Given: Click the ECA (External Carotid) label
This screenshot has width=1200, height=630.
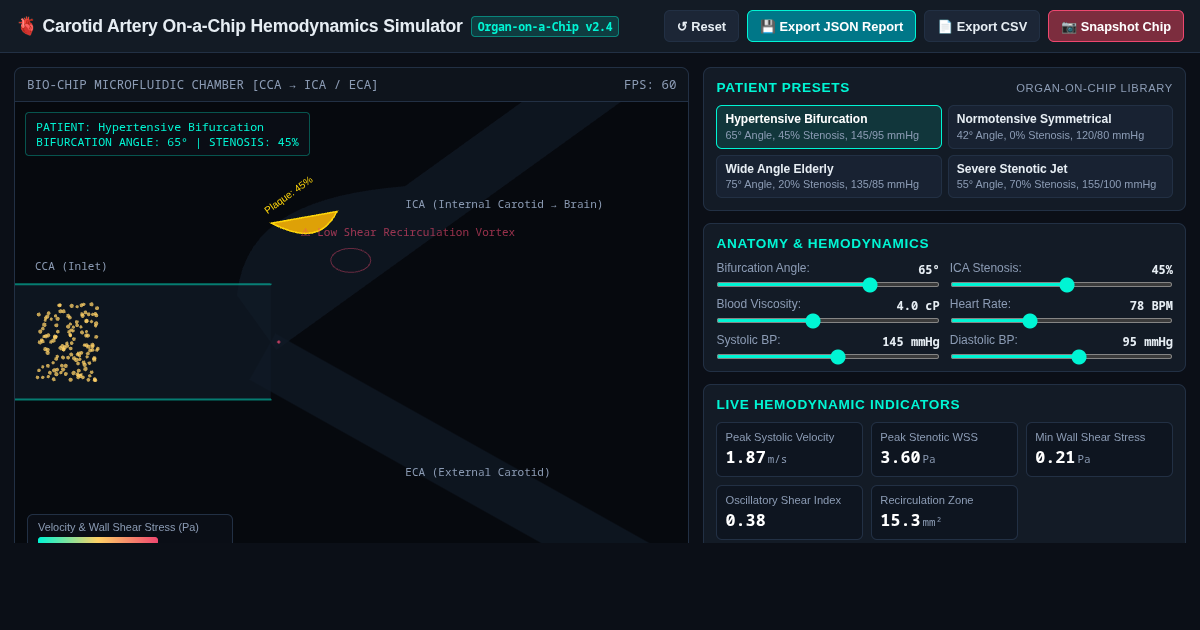Looking at the screenshot, I should [x=478, y=472].
